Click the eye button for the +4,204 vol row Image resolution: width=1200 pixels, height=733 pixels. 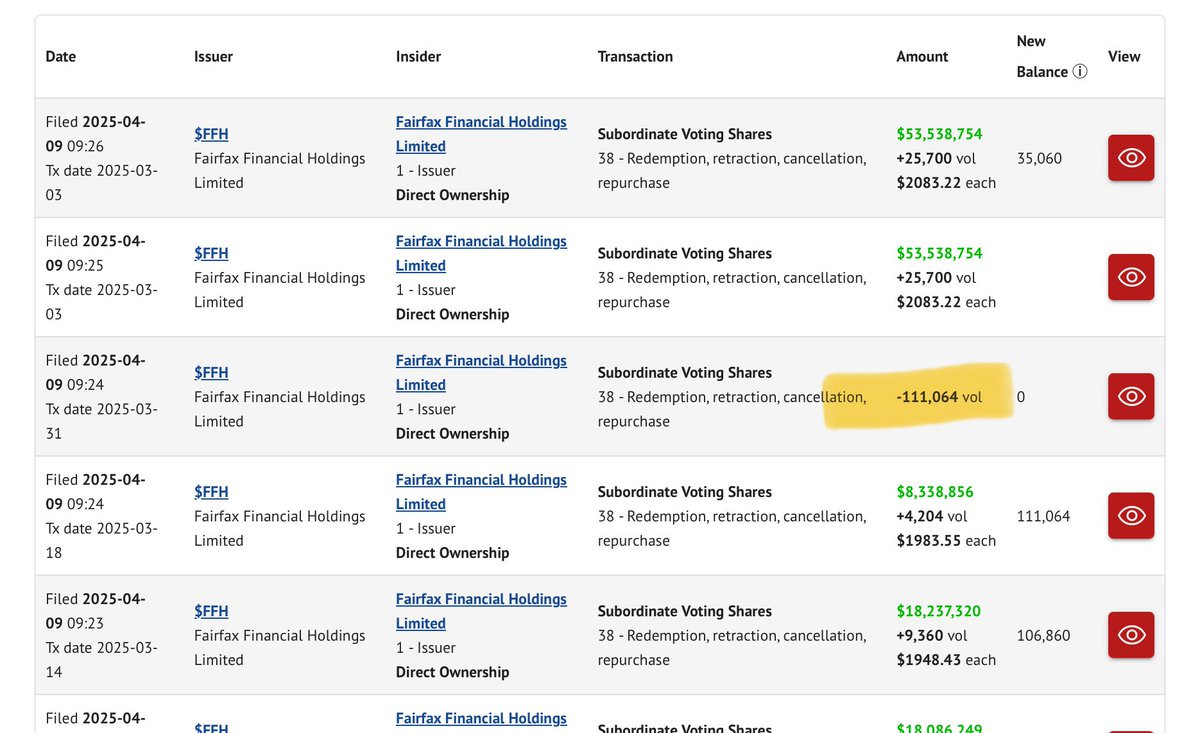coord(1131,516)
